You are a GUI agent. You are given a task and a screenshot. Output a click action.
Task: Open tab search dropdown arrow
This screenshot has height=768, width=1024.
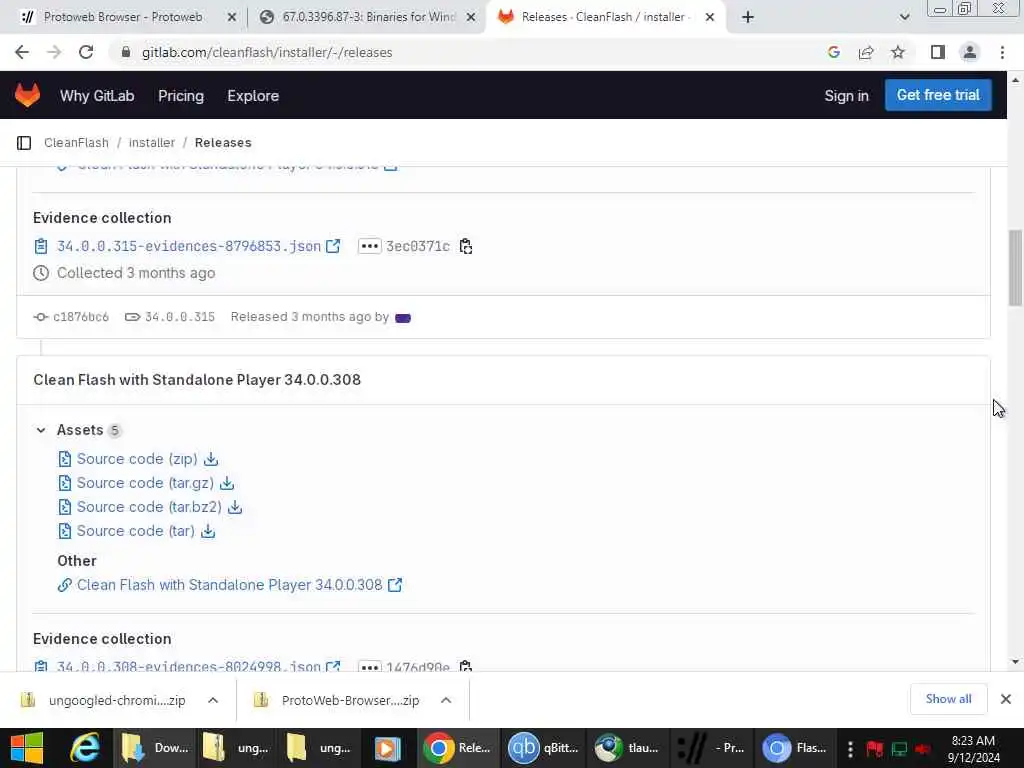click(x=904, y=17)
